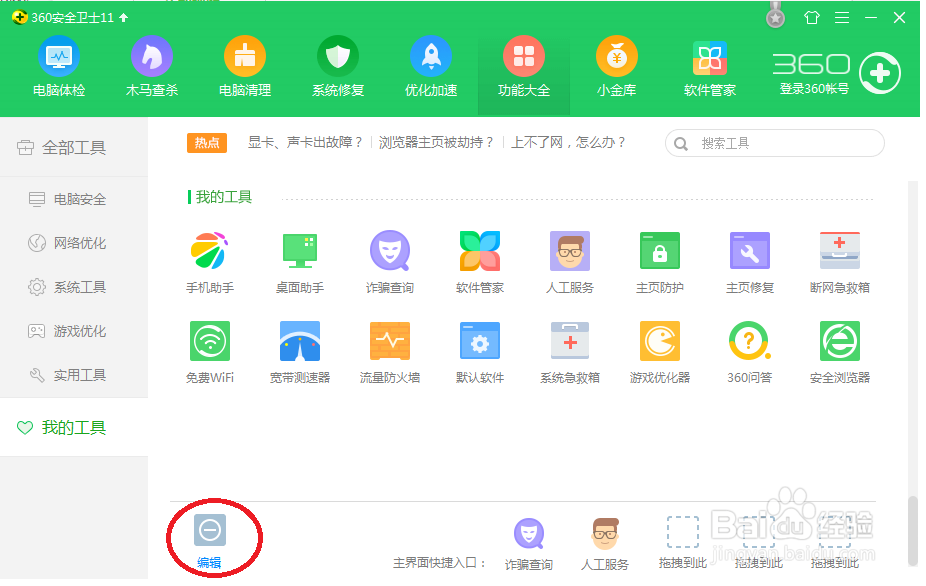The height and width of the screenshot is (586, 926).
Task: Launch 360问答 tool
Action: point(750,352)
